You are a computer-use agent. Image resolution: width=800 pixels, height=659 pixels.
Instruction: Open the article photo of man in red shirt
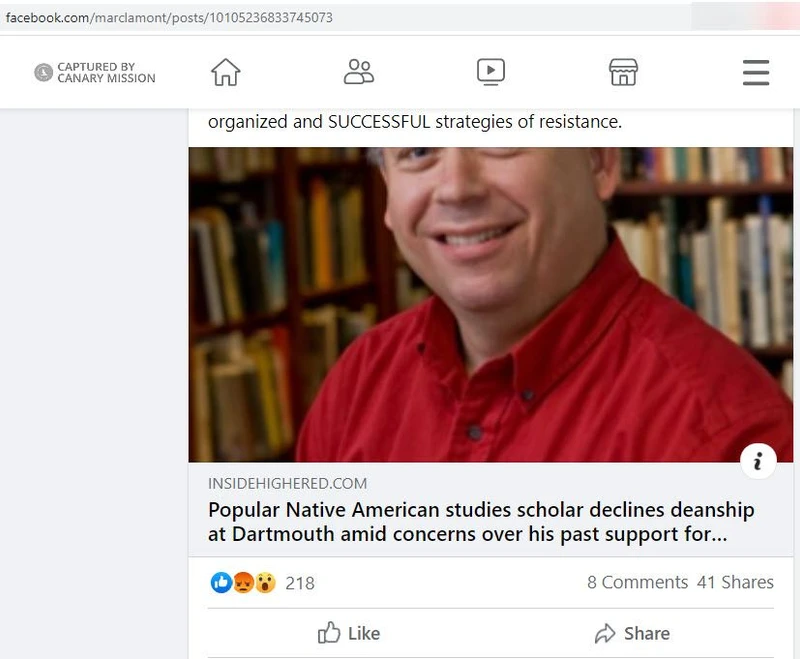(490, 304)
